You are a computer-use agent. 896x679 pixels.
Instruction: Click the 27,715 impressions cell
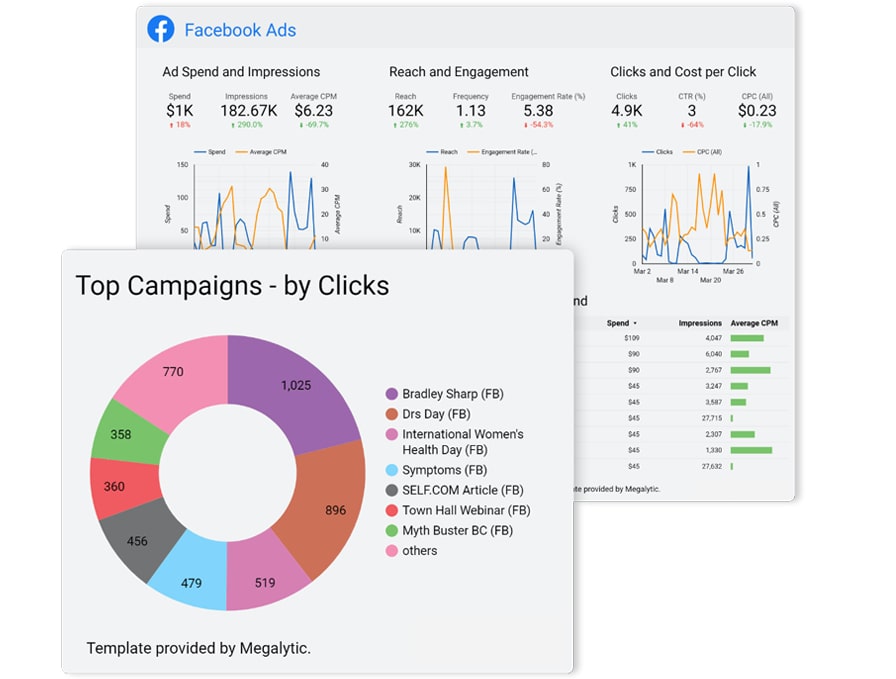click(712, 418)
